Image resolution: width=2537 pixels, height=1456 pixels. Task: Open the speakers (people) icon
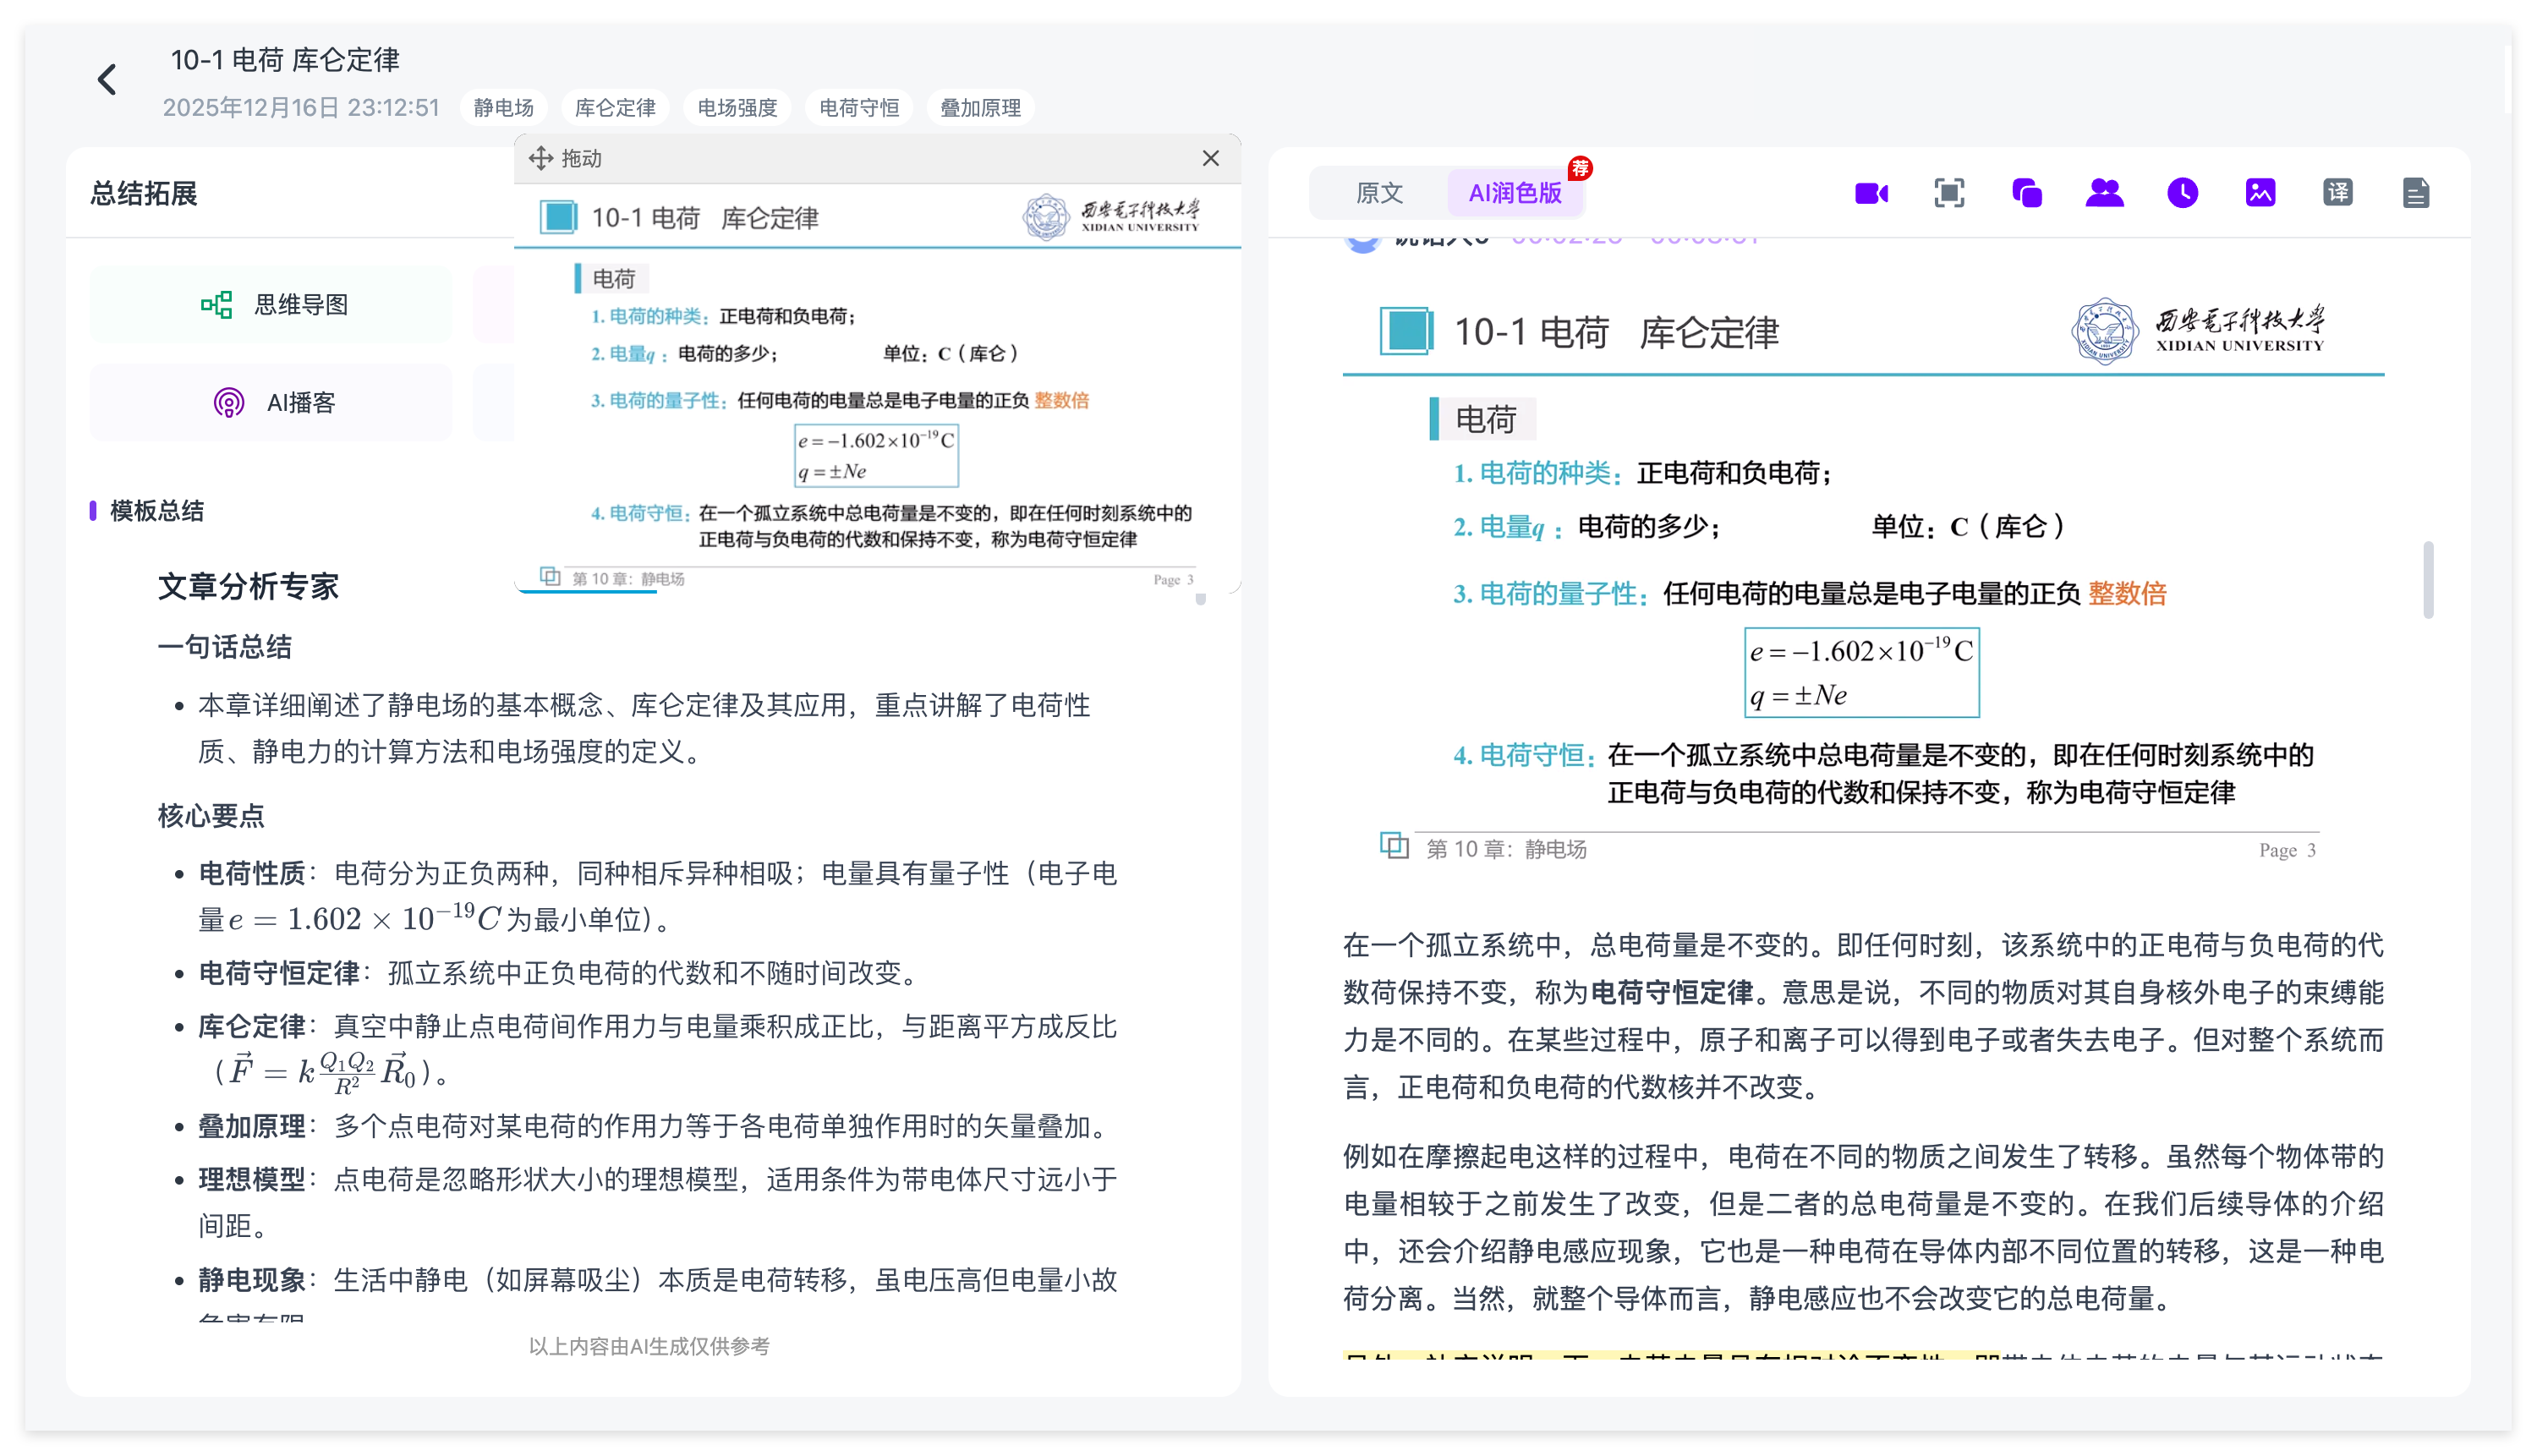point(2104,193)
